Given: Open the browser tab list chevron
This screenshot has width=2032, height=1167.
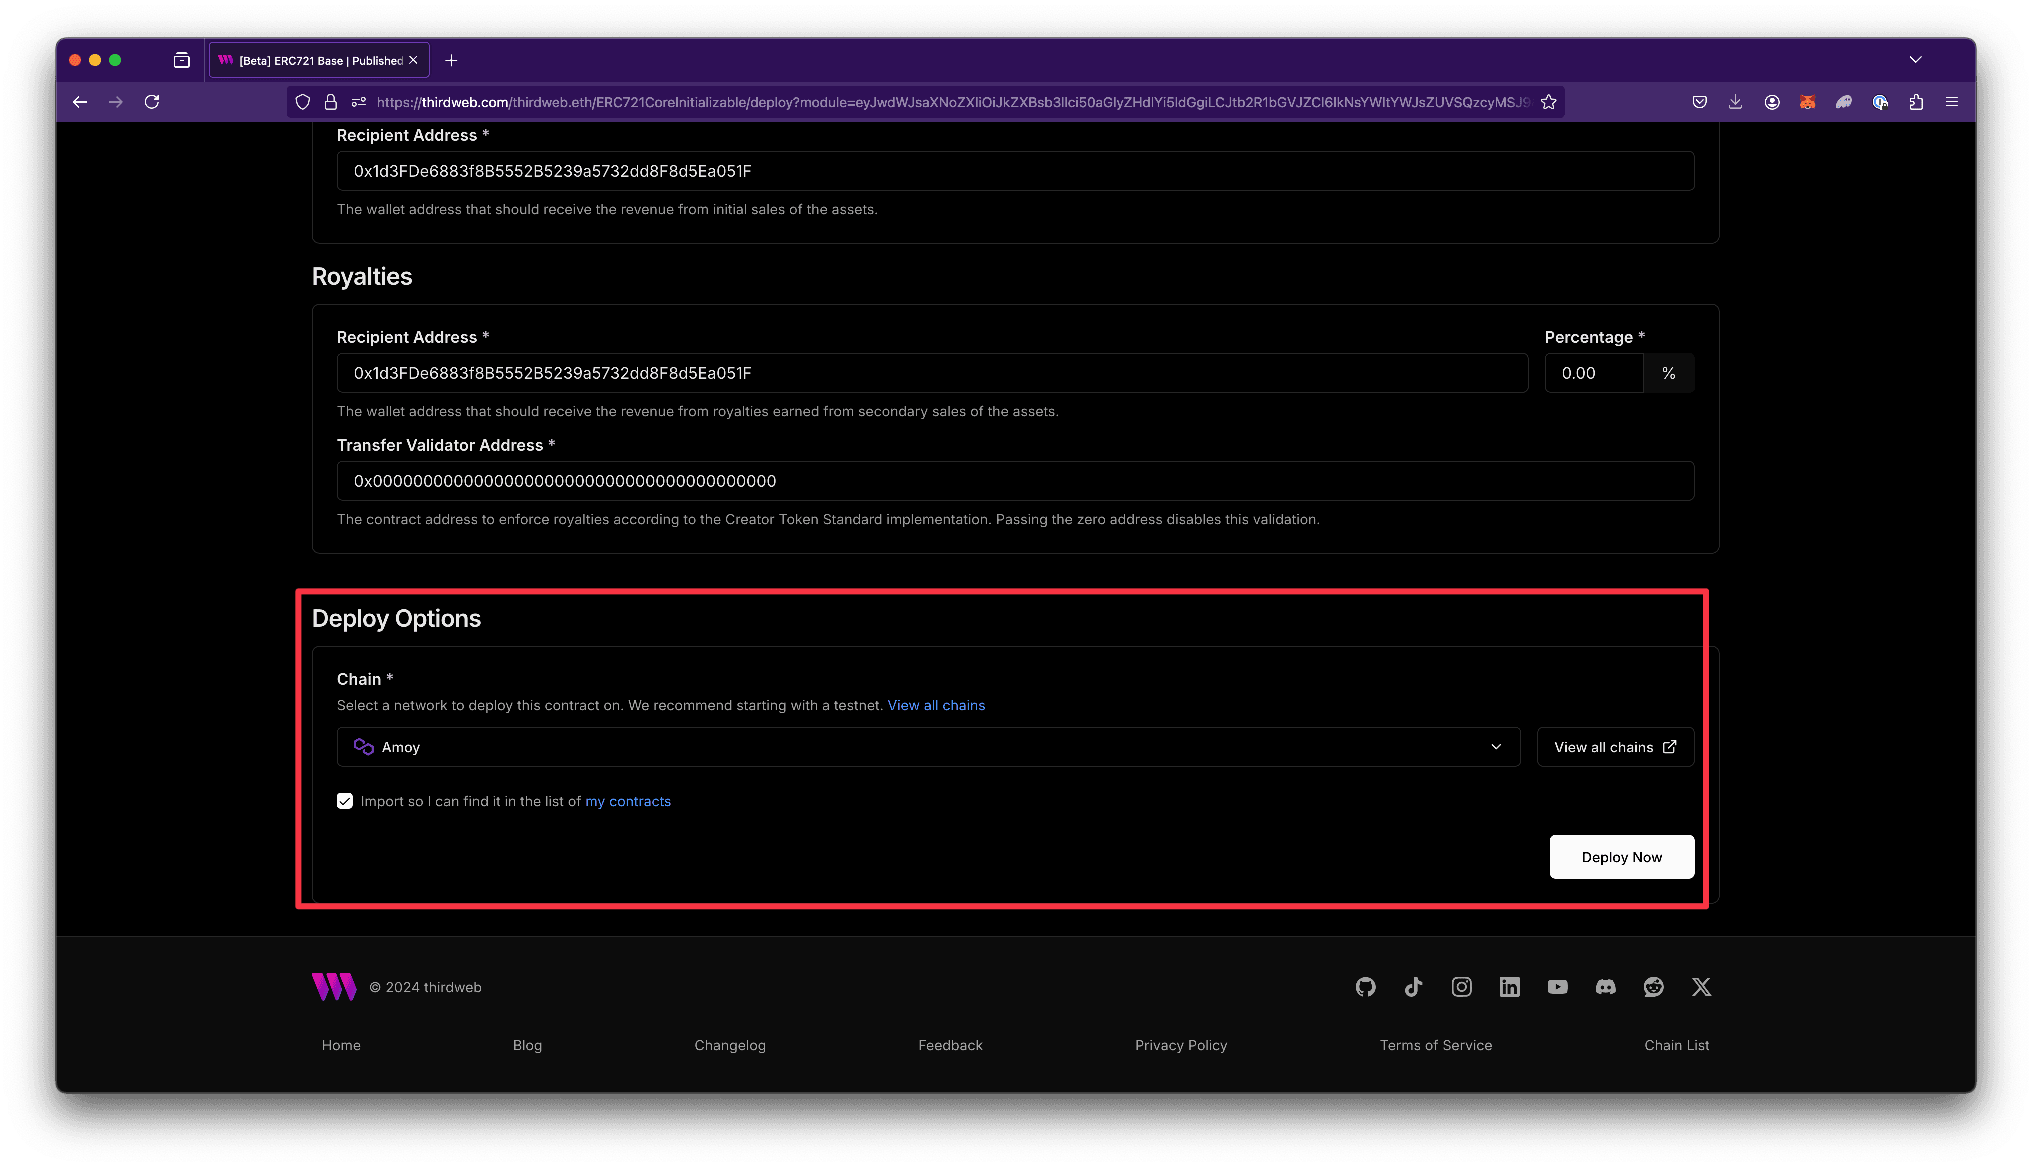Looking at the screenshot, I should coord(1915,59).
